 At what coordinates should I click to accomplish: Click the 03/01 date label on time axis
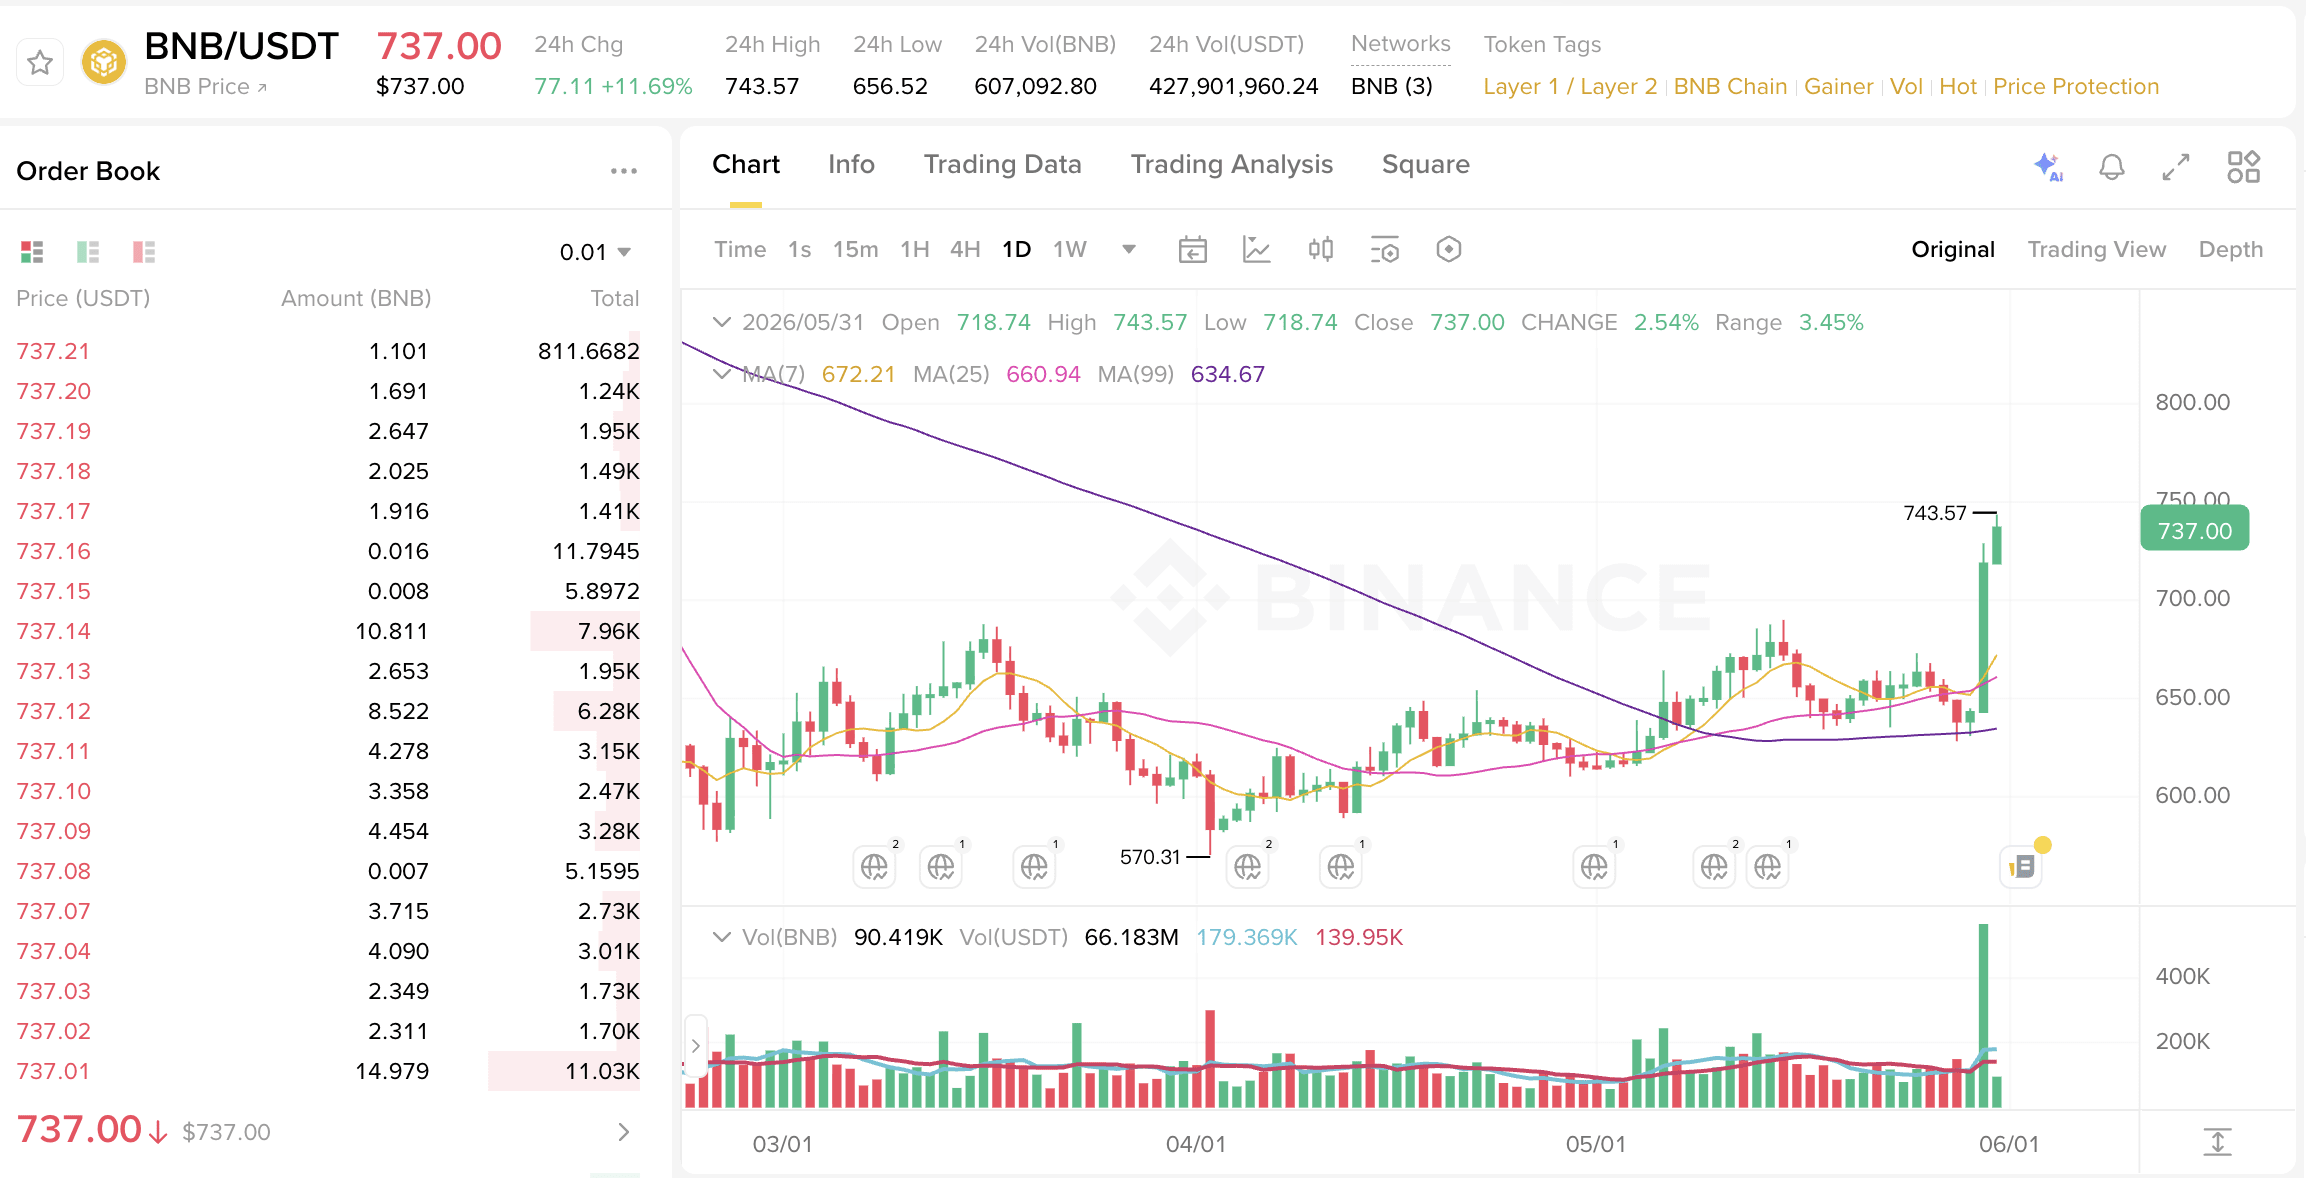pos(783,1144)
